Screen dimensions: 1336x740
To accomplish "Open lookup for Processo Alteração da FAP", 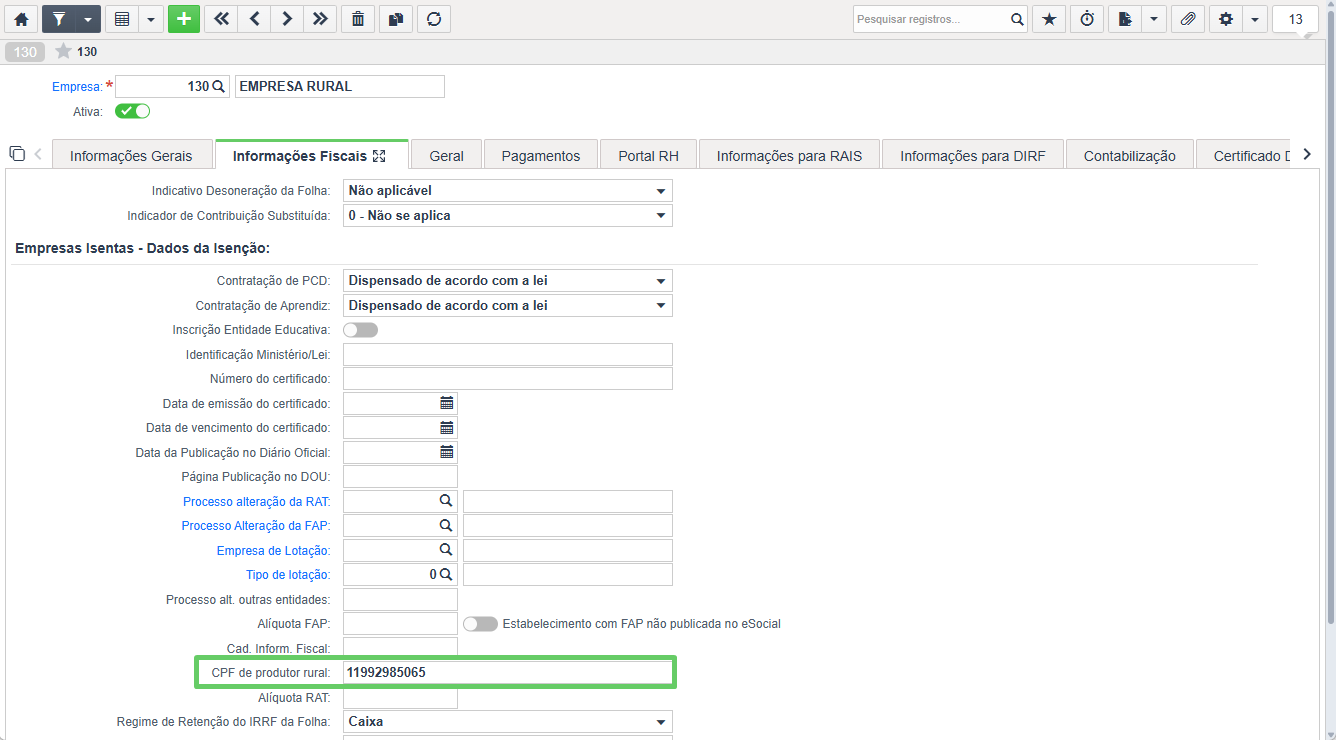I will click(446, 525).
